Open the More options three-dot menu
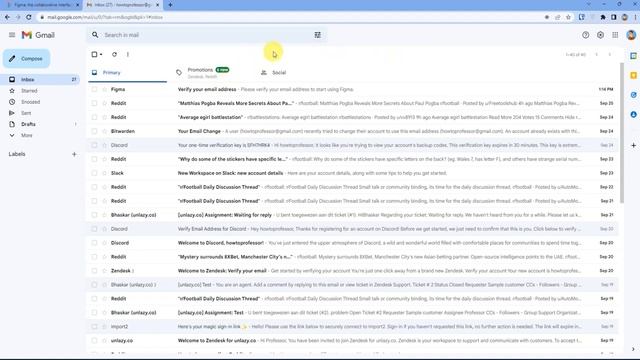Screen dimensions: 640x360 pos(128,54)
